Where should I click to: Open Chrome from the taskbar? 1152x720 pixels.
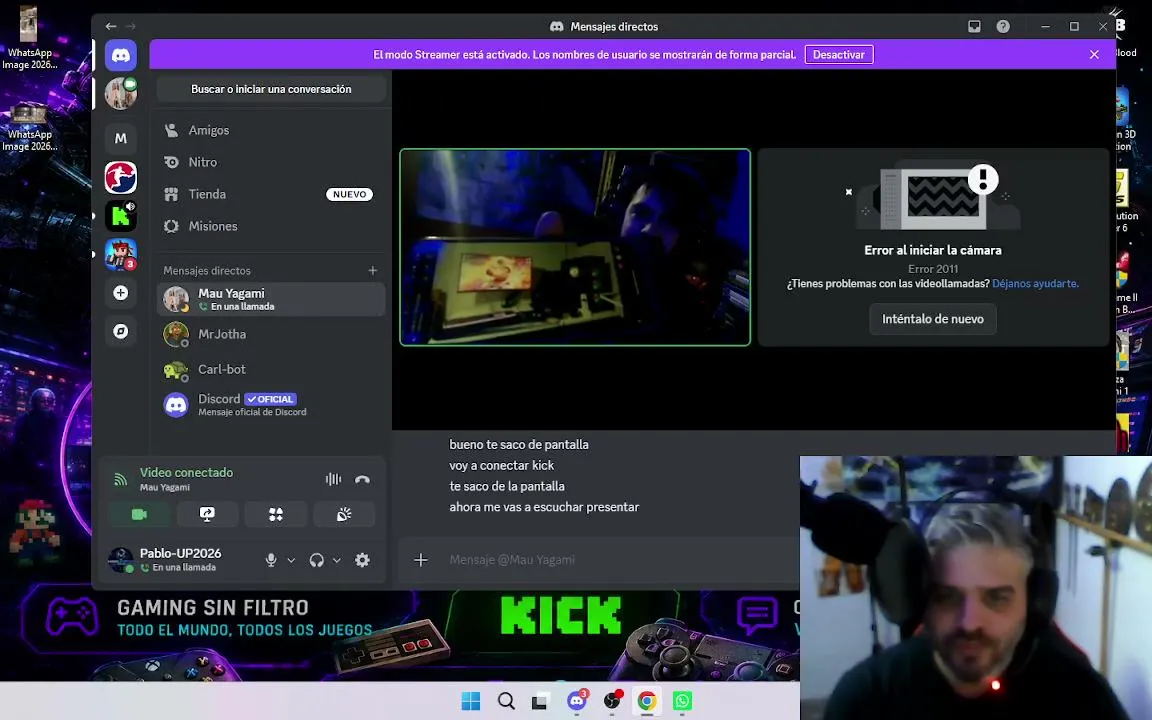pyautogui.click(x=647, y=701)
